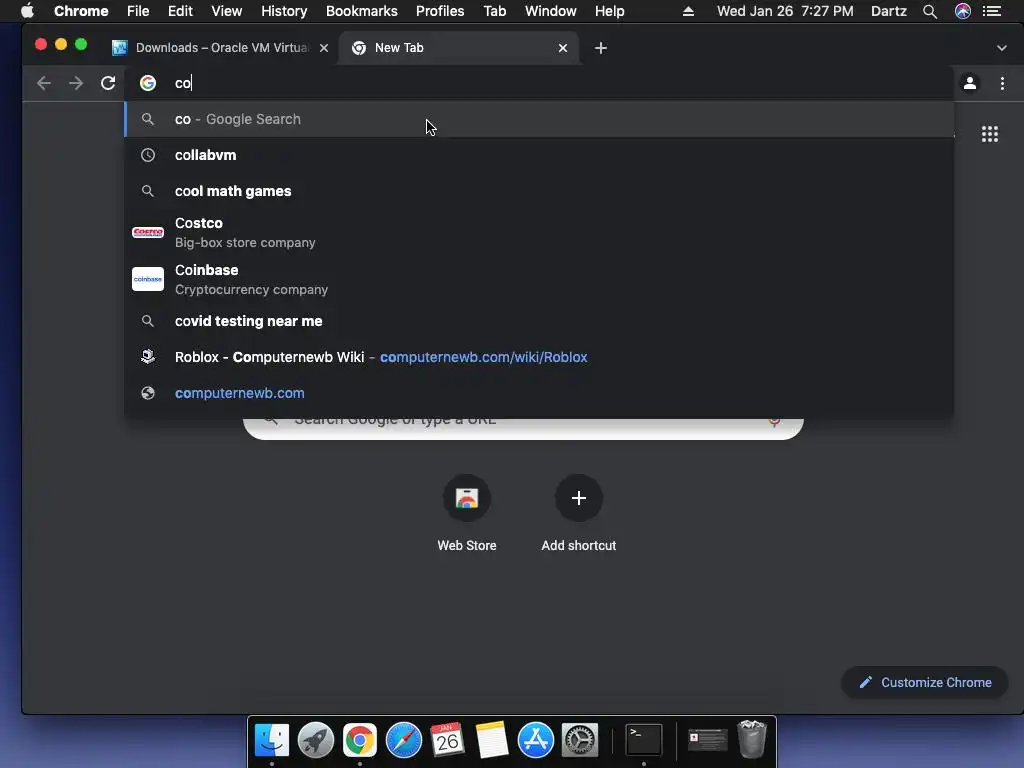The height and width of the screenshot is (768, 1024).
Task: Click the date and time in menu bar
Action: [785, 11]
